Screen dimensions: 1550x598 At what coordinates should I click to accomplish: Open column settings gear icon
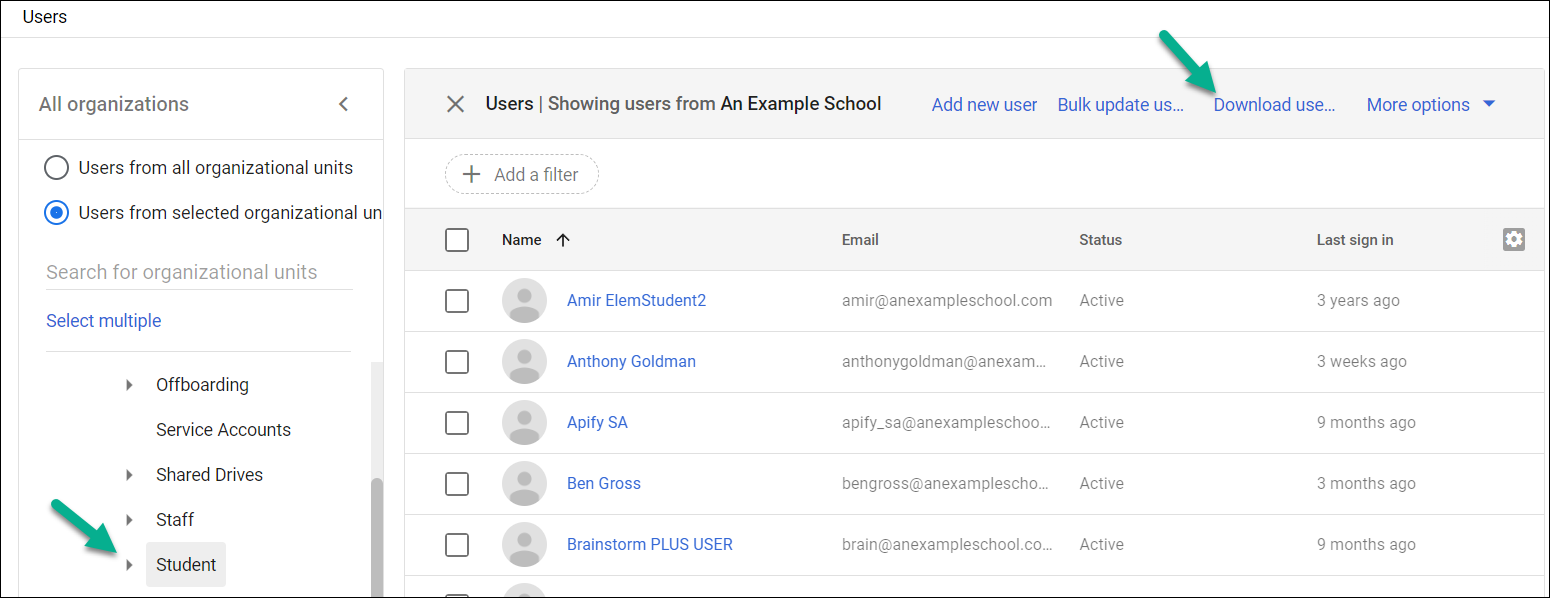point(1514,239)
